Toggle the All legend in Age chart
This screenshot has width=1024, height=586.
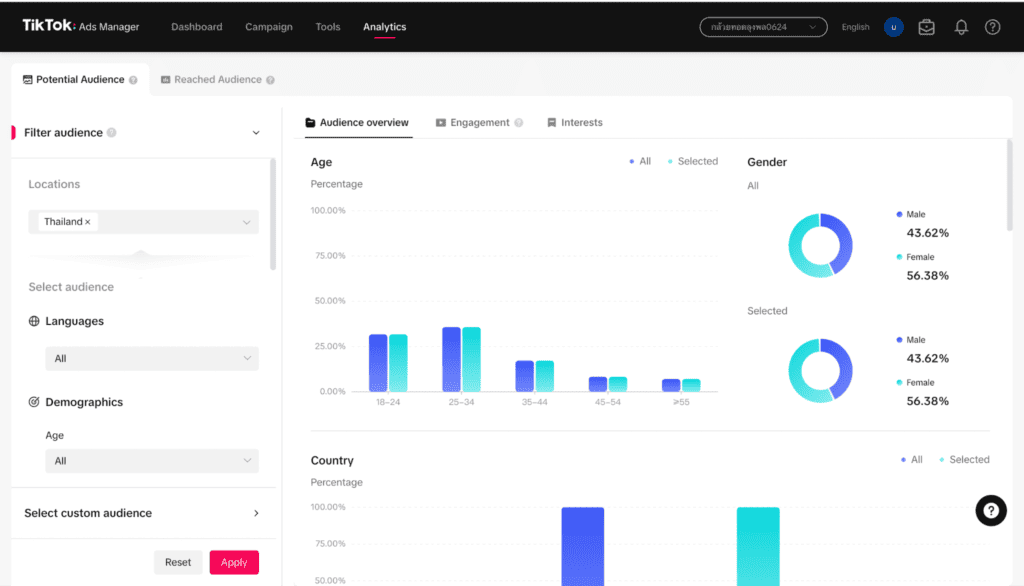coord(640,161)
